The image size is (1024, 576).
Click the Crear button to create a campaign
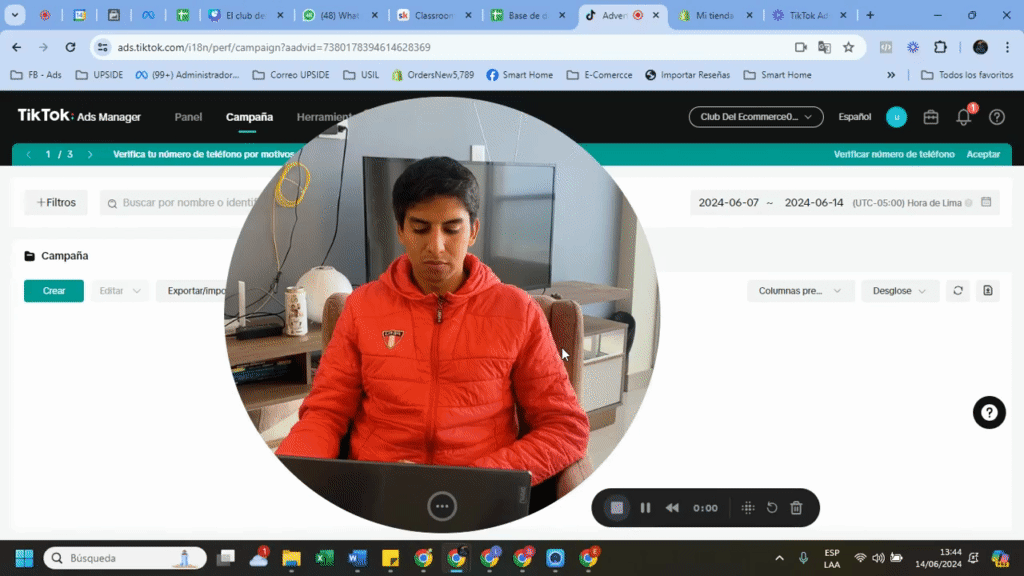click(53, 290)
